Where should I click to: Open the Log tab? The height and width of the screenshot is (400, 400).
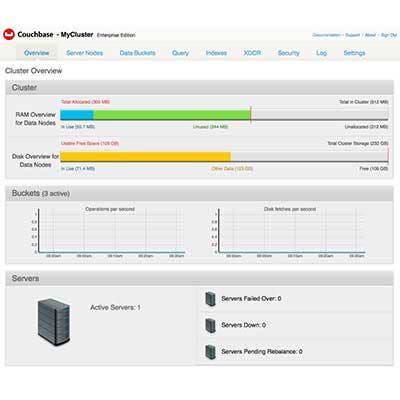click(321, 53)
